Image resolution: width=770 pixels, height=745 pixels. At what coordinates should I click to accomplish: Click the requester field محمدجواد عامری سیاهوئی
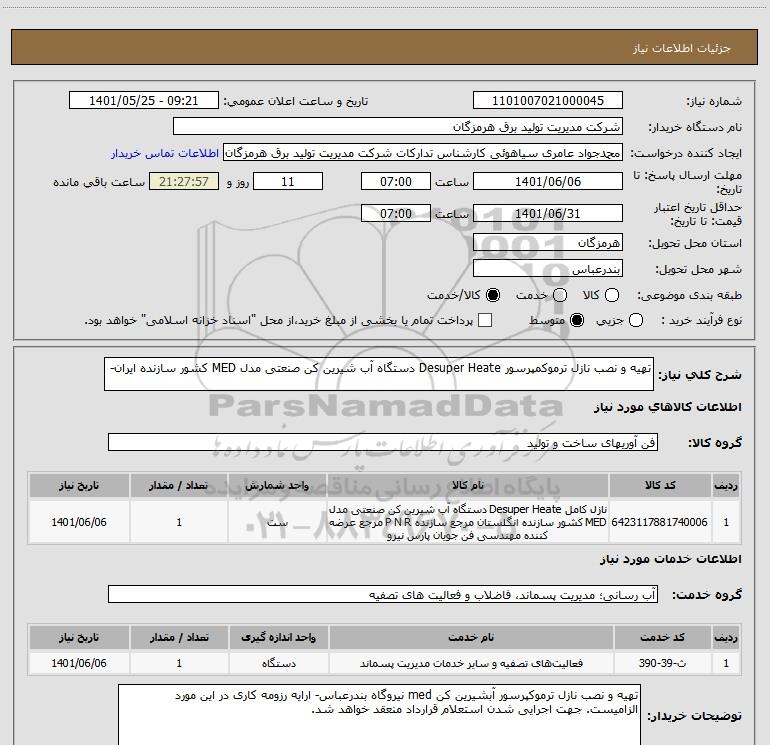click(x=423, y=152)
